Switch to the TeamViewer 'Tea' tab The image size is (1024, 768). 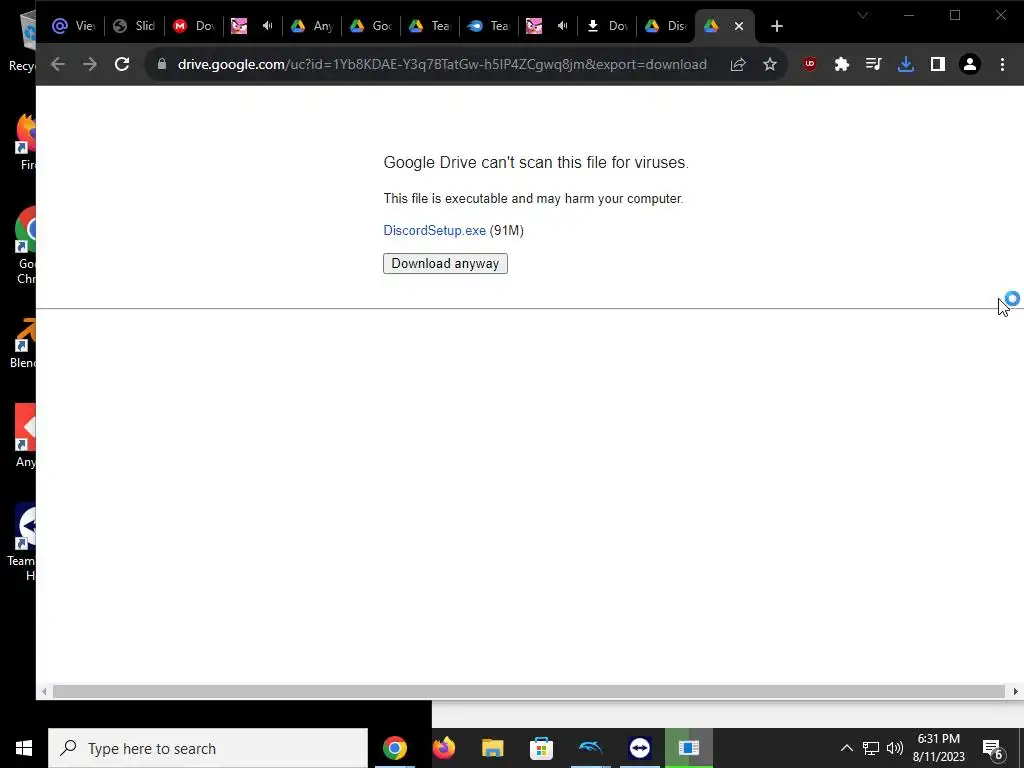pos(488,26)
